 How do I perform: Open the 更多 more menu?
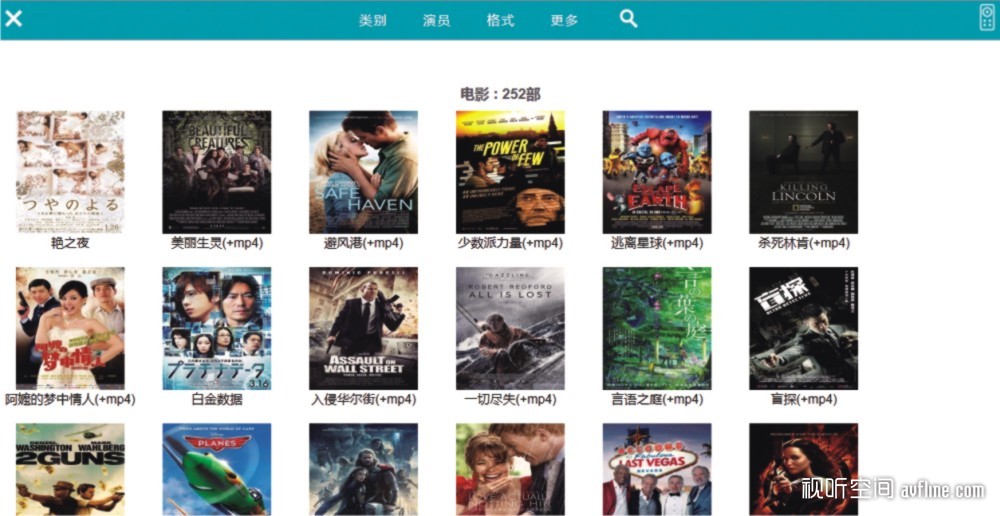coord(564,20)
